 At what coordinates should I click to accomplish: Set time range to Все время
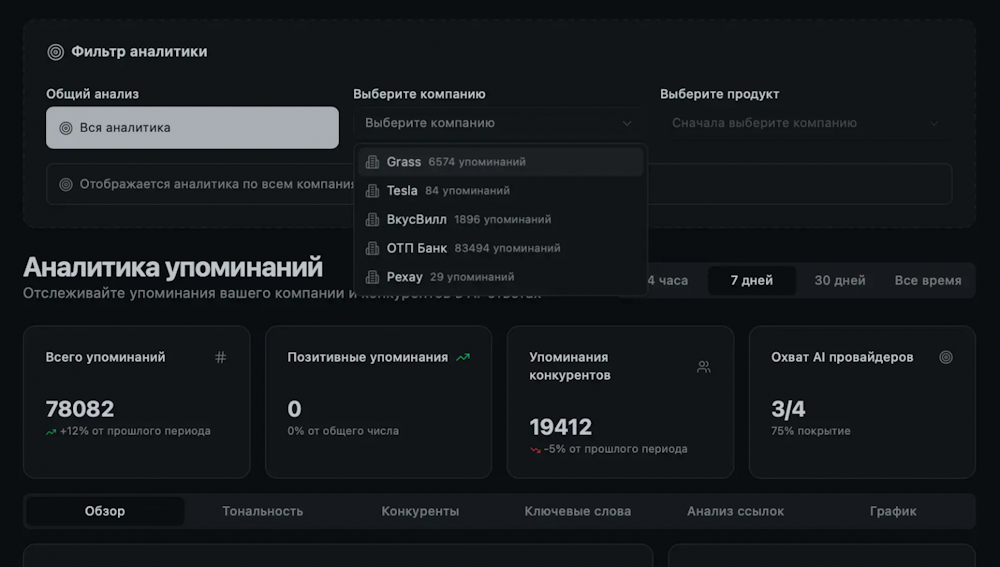(x=927, y=281)
